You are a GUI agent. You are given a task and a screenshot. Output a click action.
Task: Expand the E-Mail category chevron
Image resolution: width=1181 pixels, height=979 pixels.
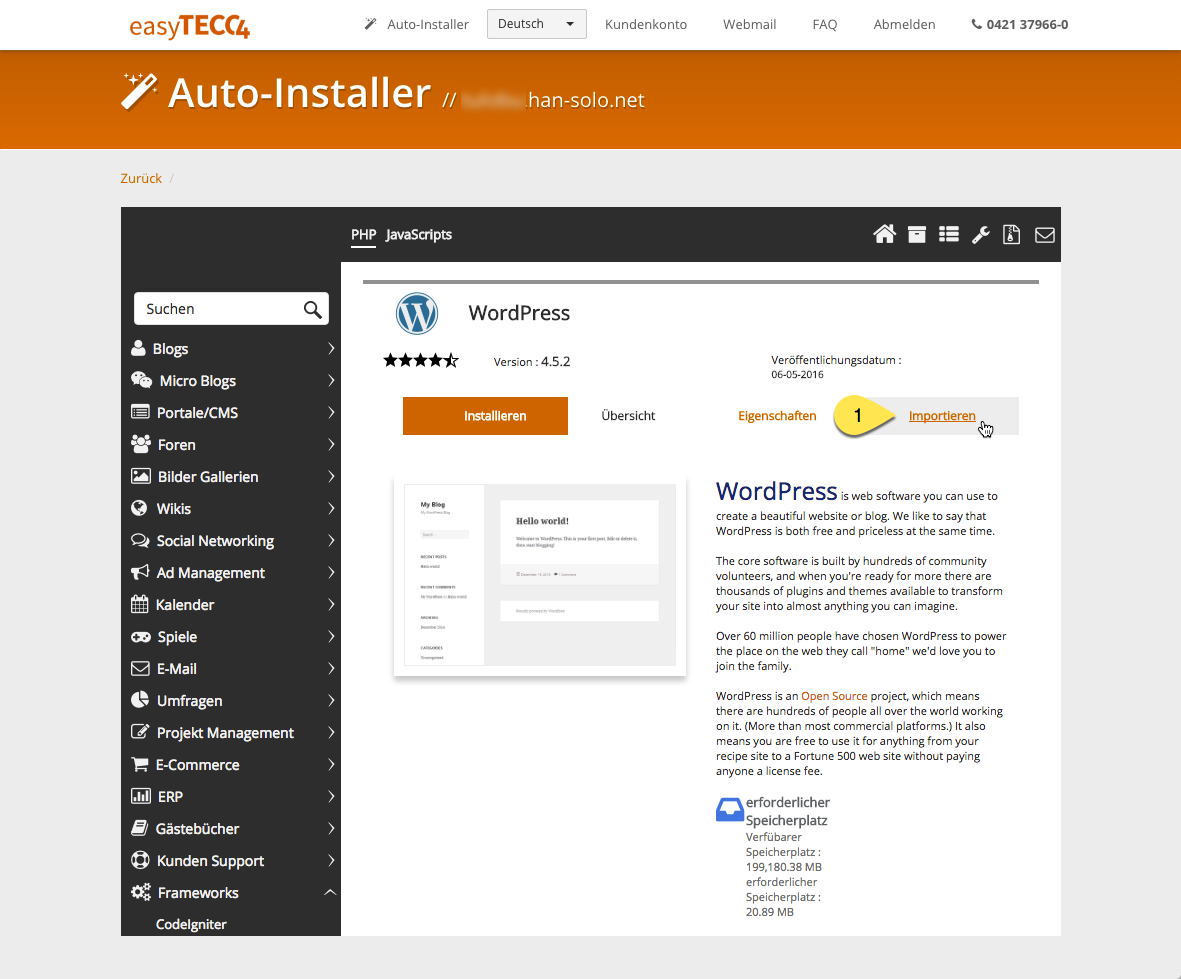pos(331,668)
